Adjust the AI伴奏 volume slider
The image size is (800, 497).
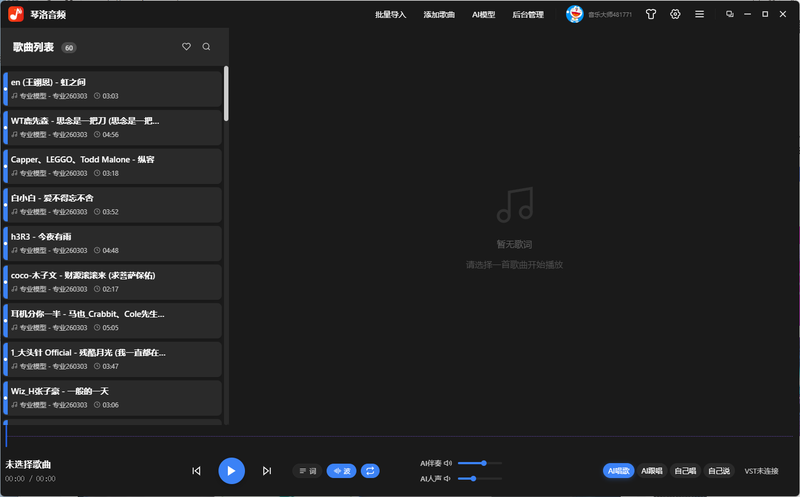point(480,463)
